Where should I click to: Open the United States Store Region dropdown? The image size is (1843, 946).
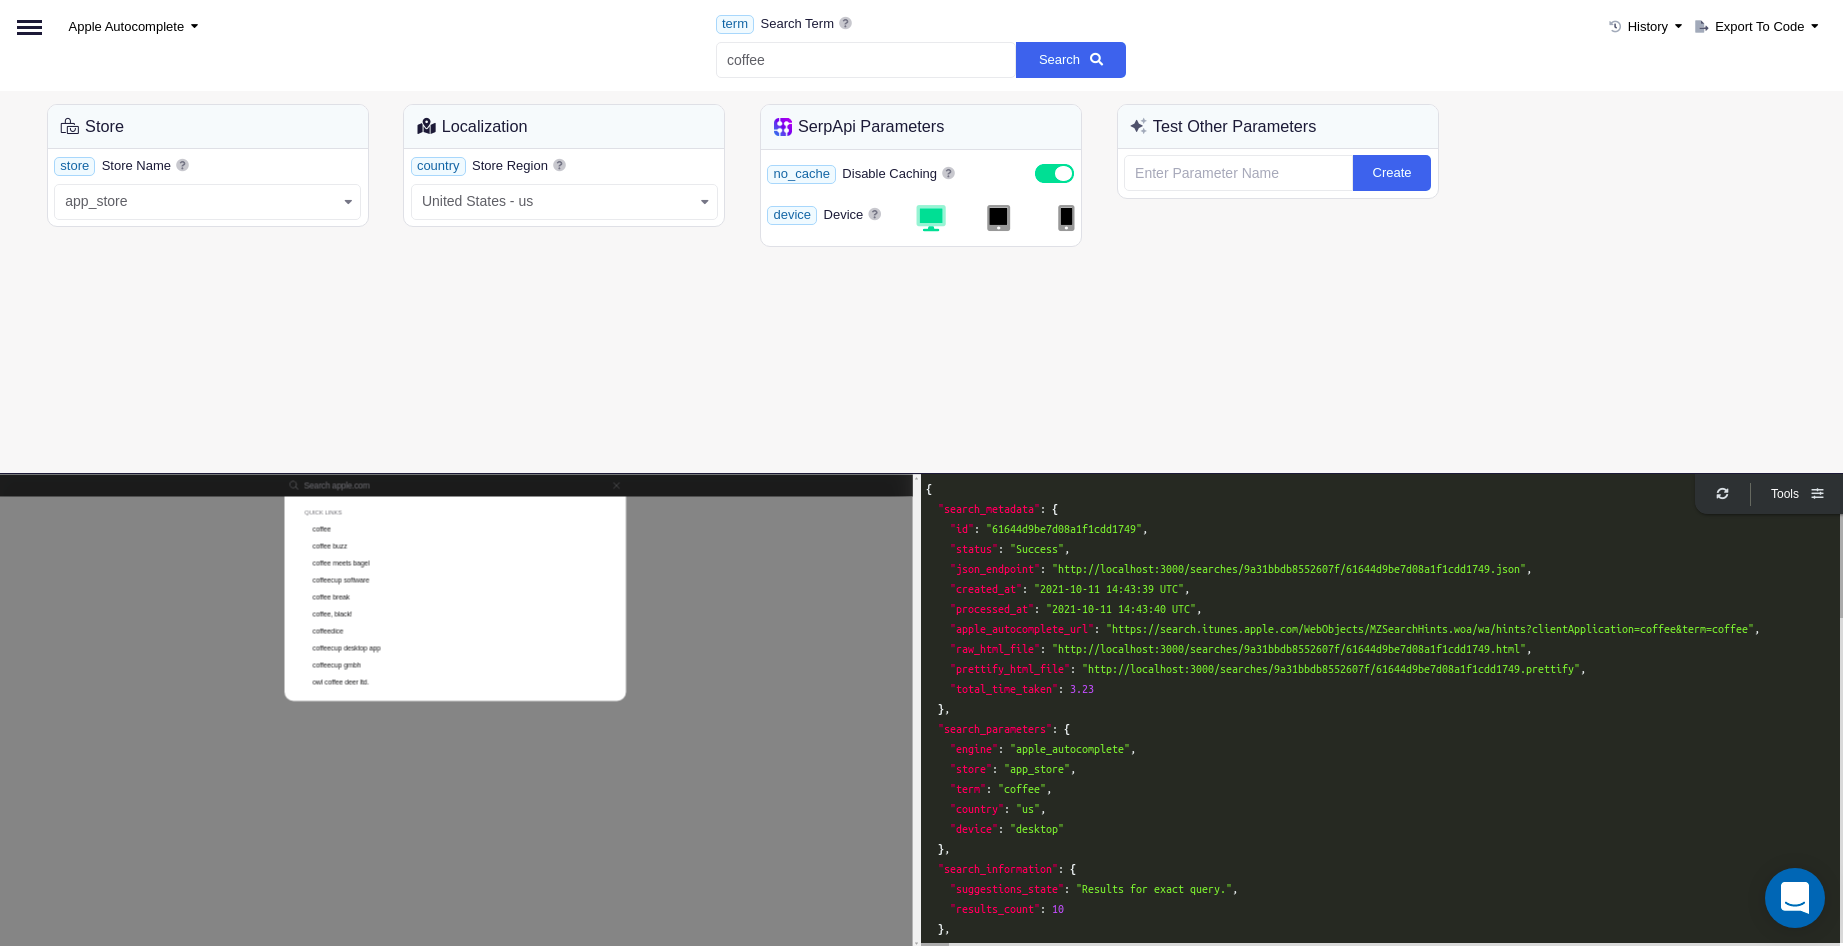[563, 201]
